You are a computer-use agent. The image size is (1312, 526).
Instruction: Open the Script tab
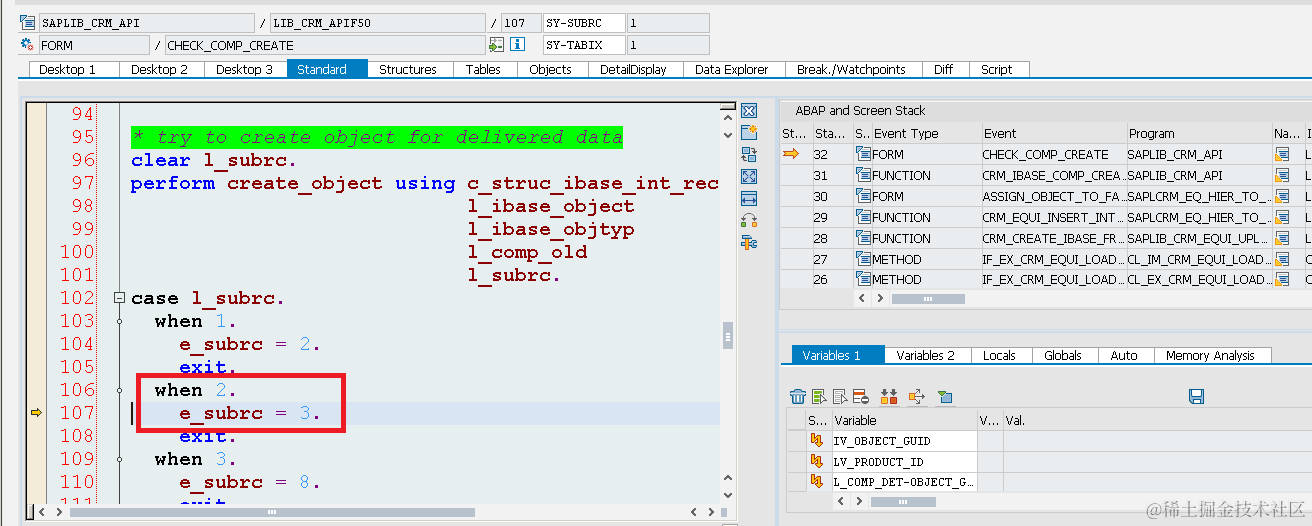997,69
